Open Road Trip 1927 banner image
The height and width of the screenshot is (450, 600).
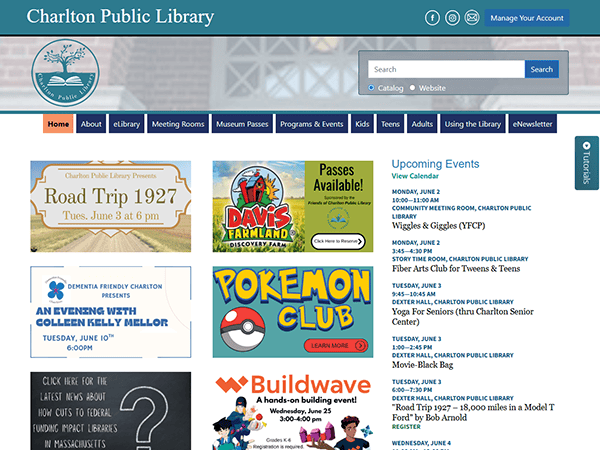111,206
